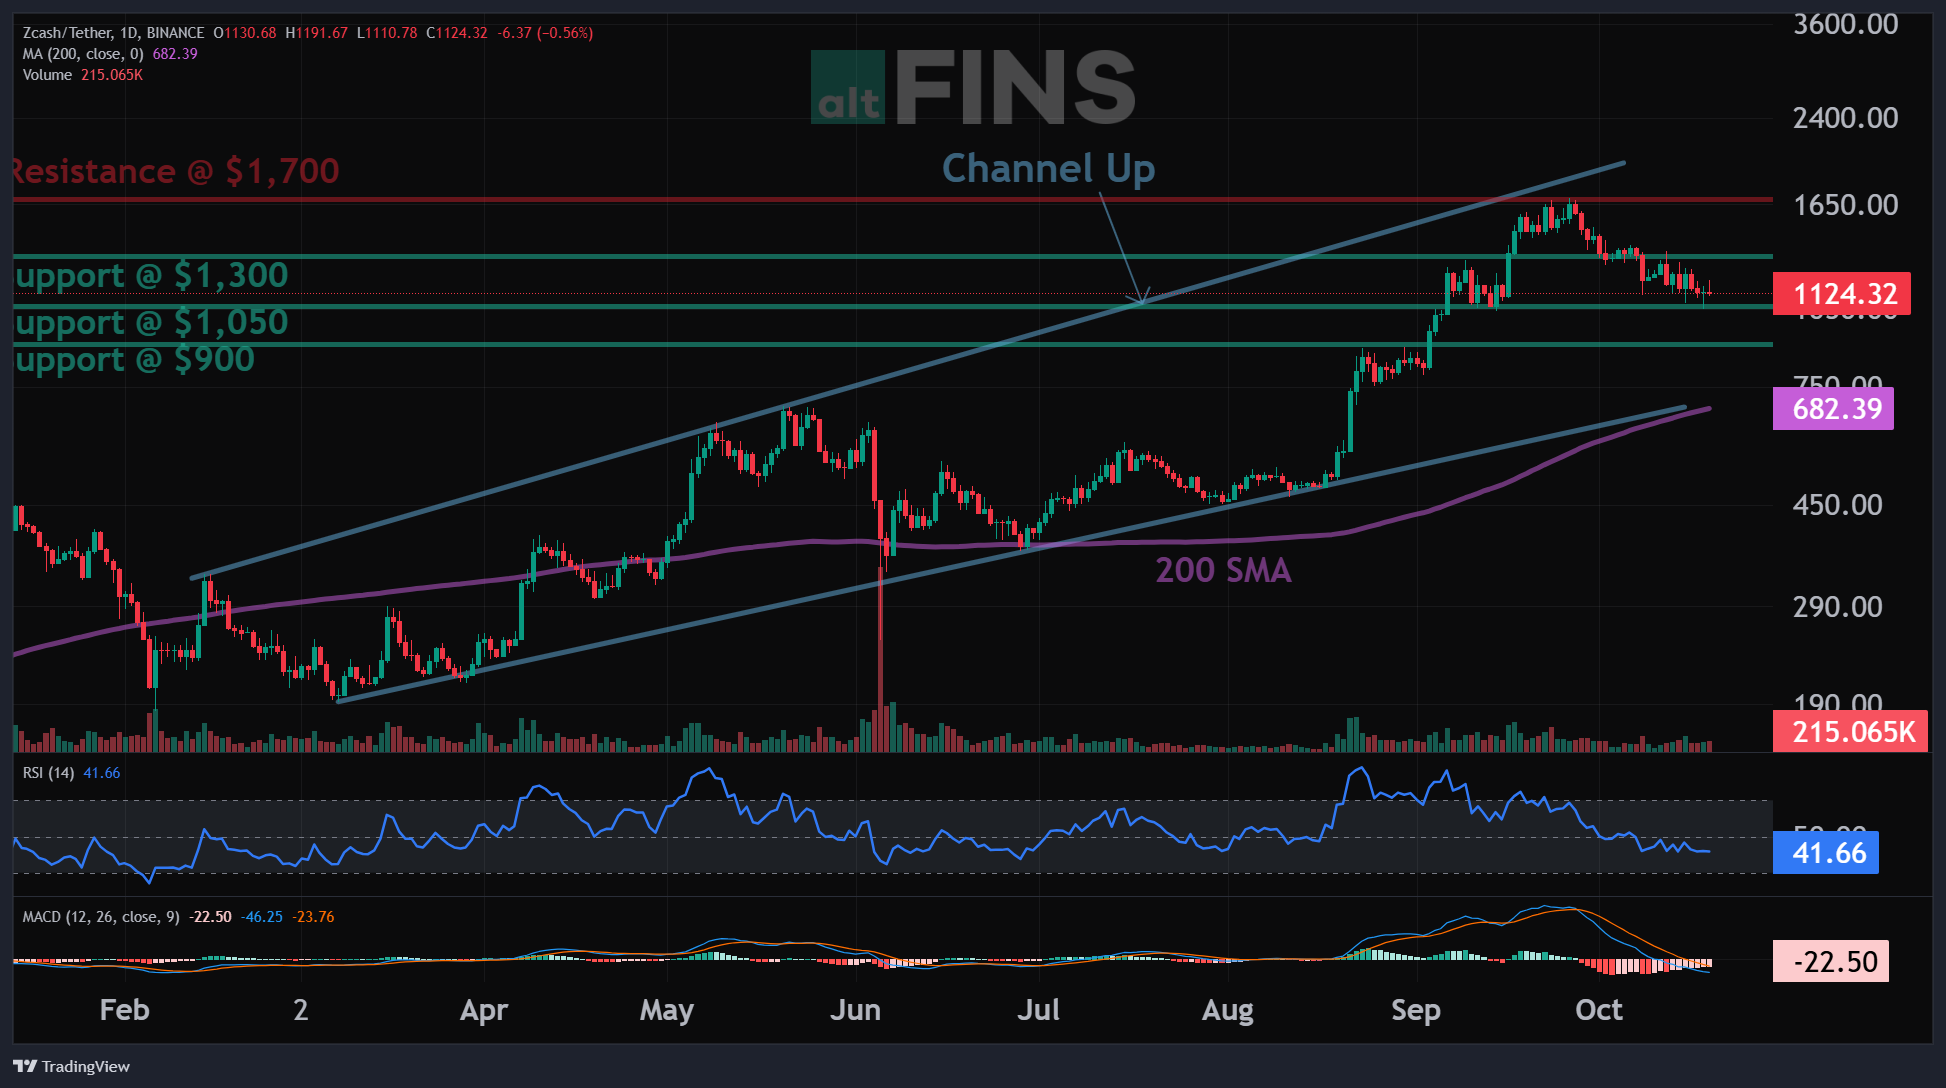This screenshot has width=1946, height=1088.
Task: Click the Sep label on time axis
Action: 1416,1010
